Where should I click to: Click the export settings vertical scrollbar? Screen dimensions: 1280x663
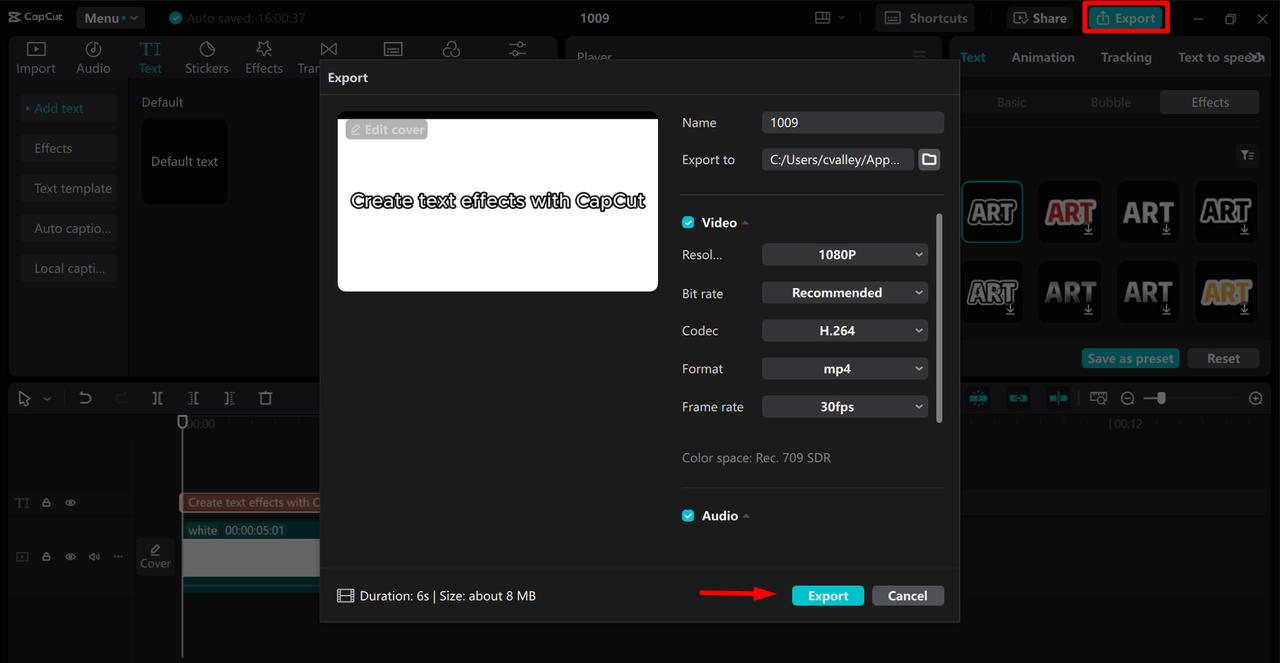[x=939, y=317]
